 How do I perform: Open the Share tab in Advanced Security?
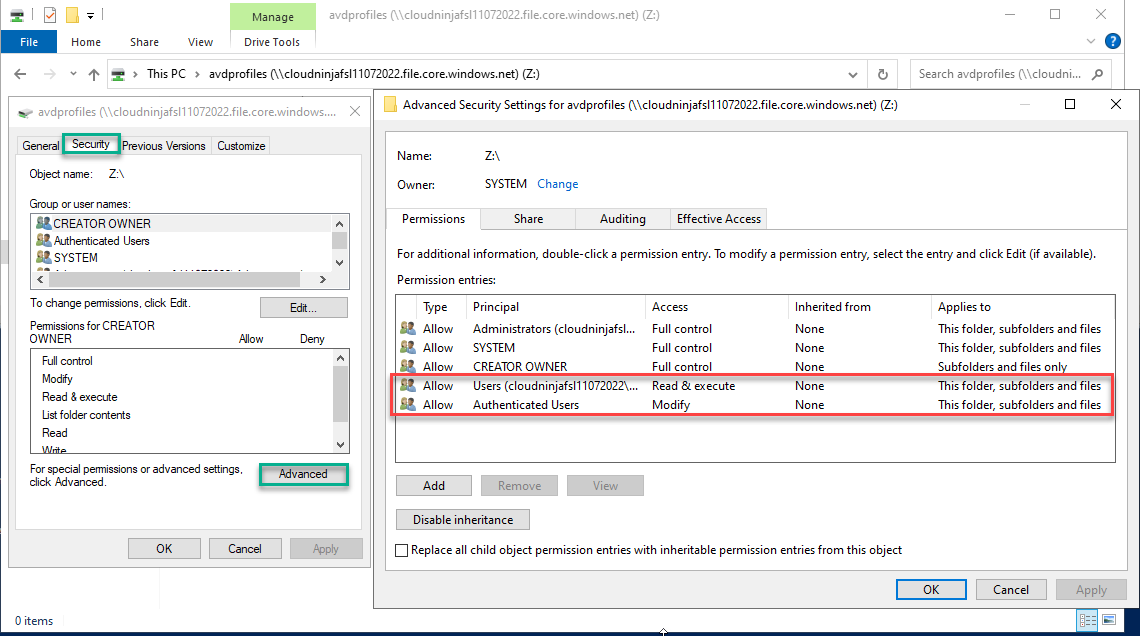coord(529,219)
